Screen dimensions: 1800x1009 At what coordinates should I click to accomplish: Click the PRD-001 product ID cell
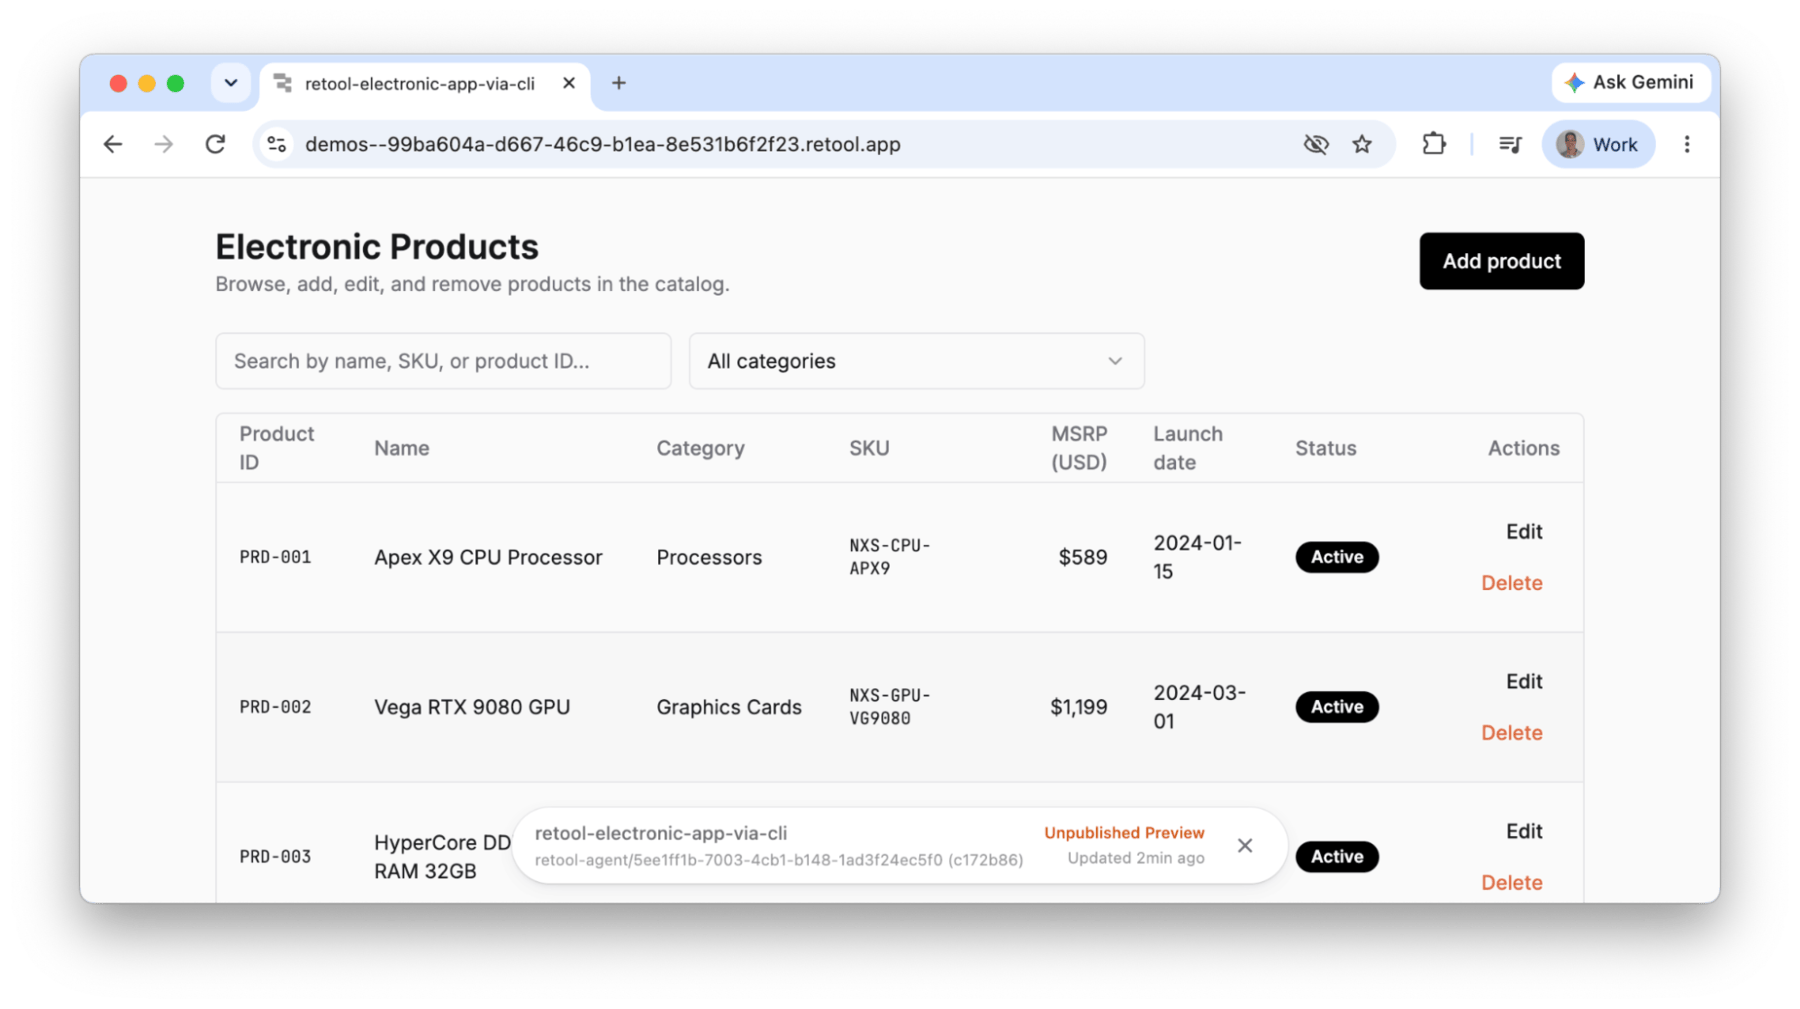275,557
